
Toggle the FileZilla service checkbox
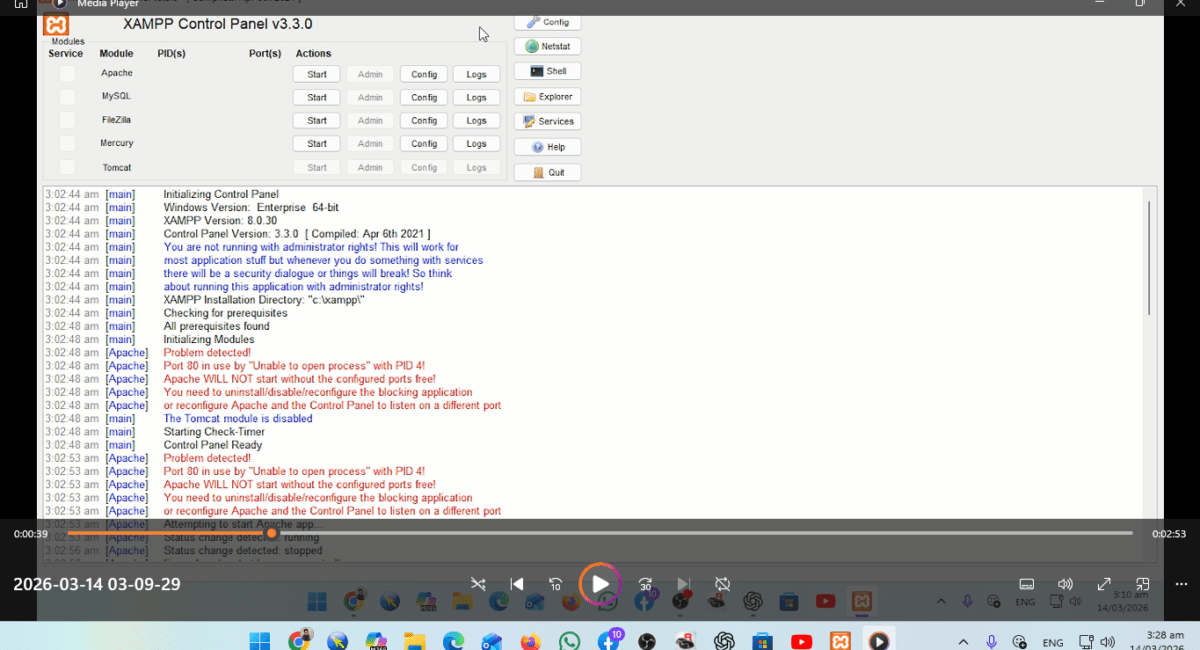(67, 120)
